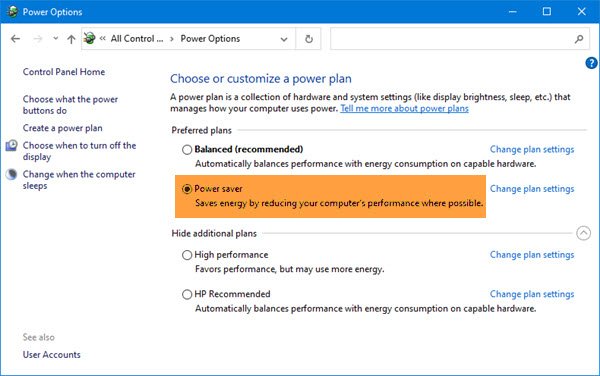Go up one level with the up arrow
Screen dimensions: 600x376
pos(71,39)
